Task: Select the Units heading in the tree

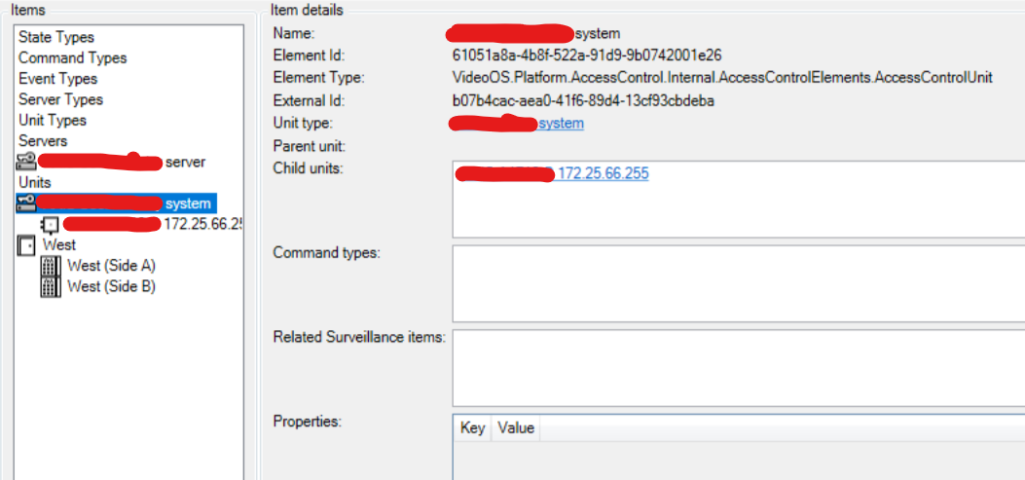Action: (34, 183)
